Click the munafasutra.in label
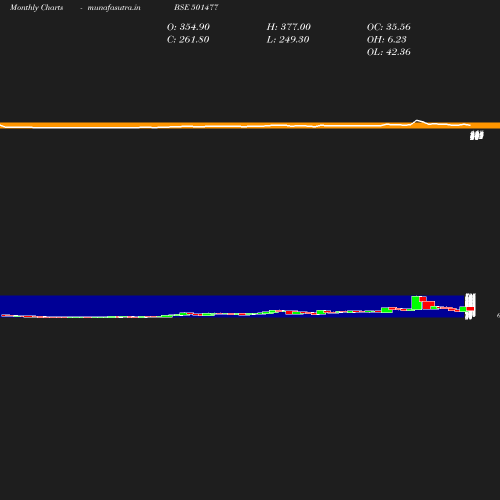The height and width of the screenshot is (500, 500). pyautogui.click(x=114, y=7)
